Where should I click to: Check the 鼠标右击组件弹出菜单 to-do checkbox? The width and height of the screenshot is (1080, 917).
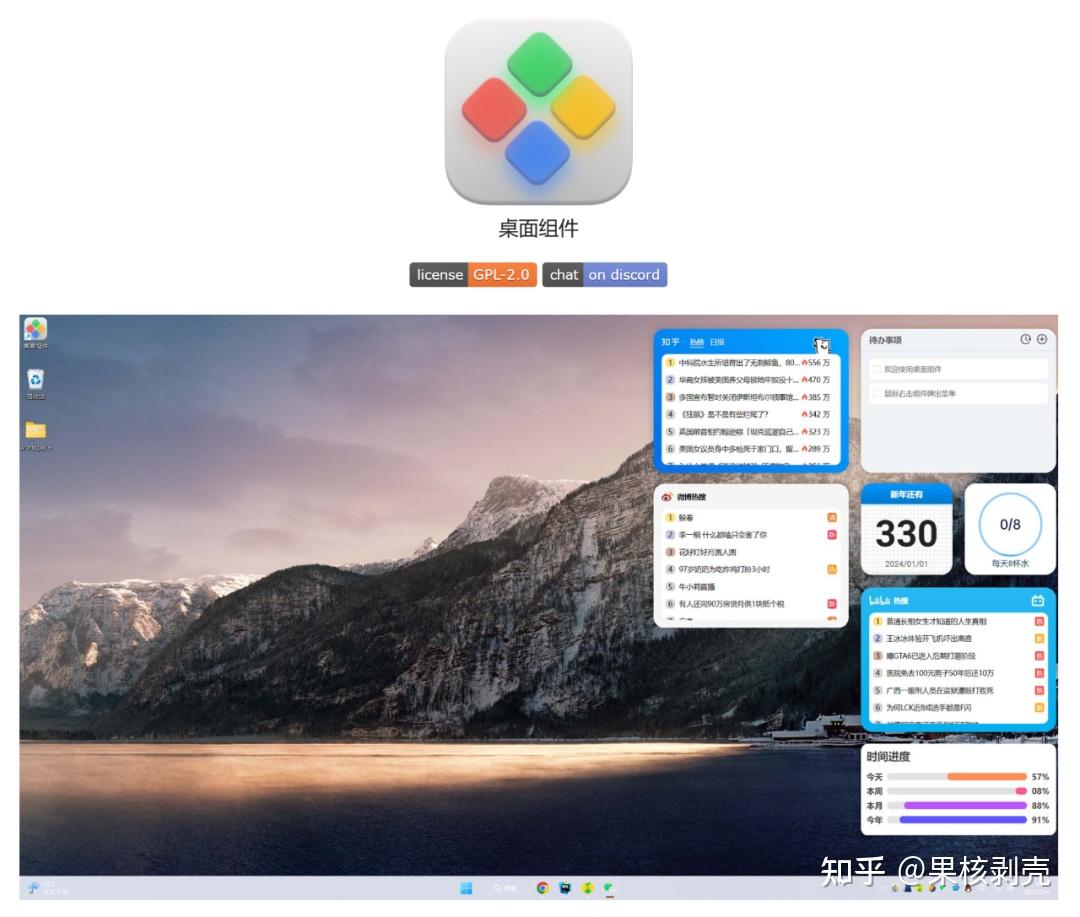tap(877, 393)
